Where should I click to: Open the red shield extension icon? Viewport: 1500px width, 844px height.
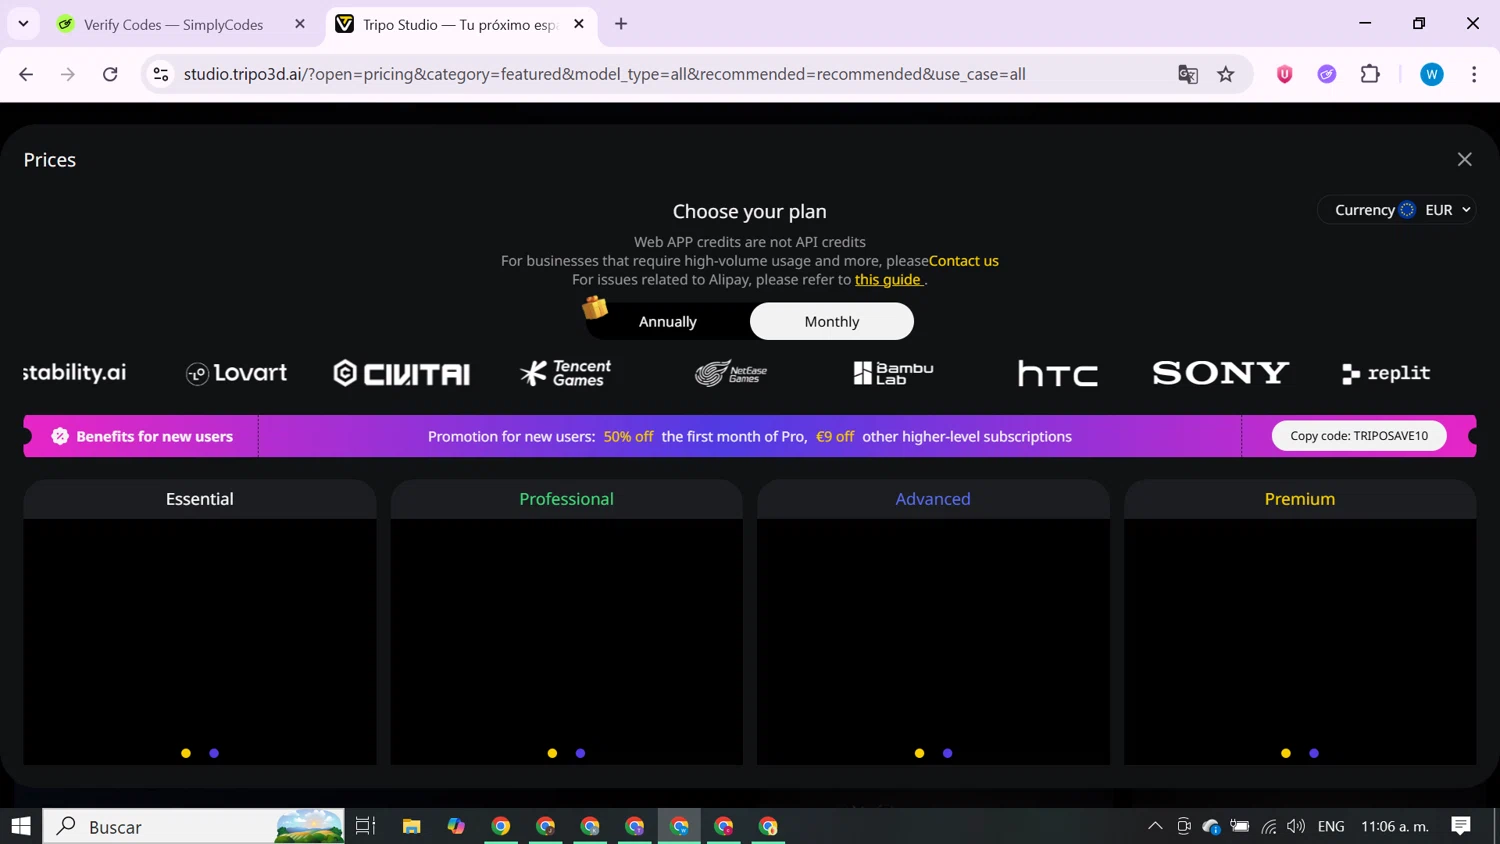pyautogui.click(x=1285, y=74)
